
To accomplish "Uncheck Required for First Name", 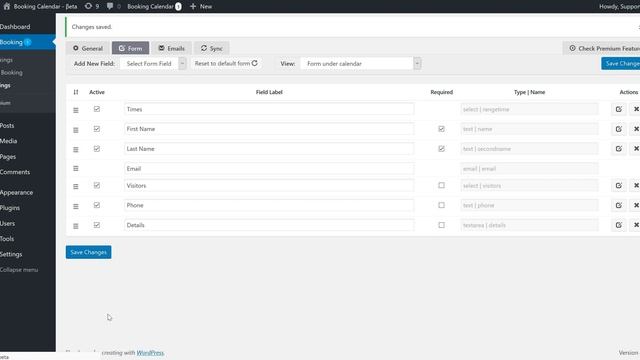I will tap(441, 129).
